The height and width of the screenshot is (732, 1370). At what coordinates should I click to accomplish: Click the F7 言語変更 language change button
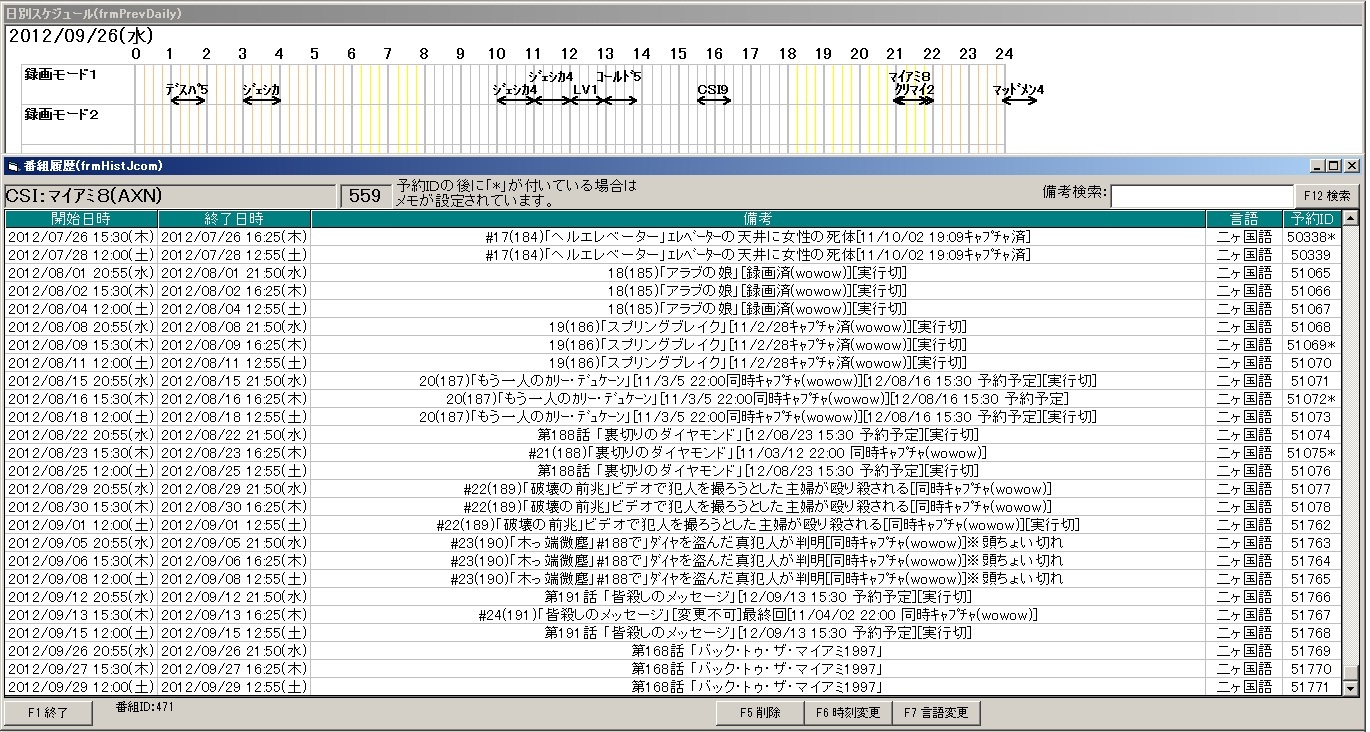(936, 713)
